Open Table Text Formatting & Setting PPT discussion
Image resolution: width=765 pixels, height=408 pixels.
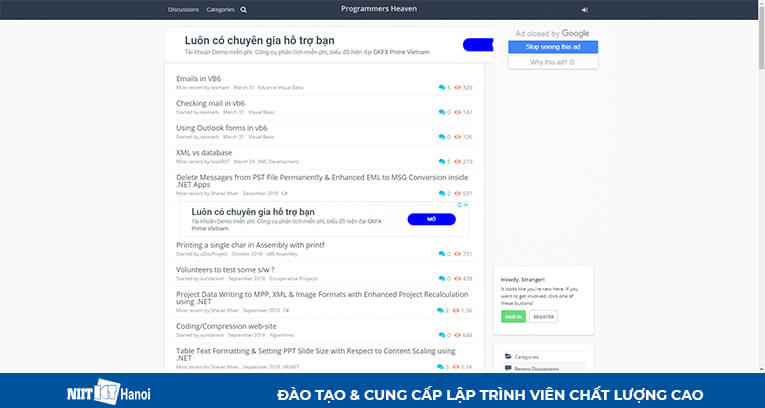[x=316, y=354]
